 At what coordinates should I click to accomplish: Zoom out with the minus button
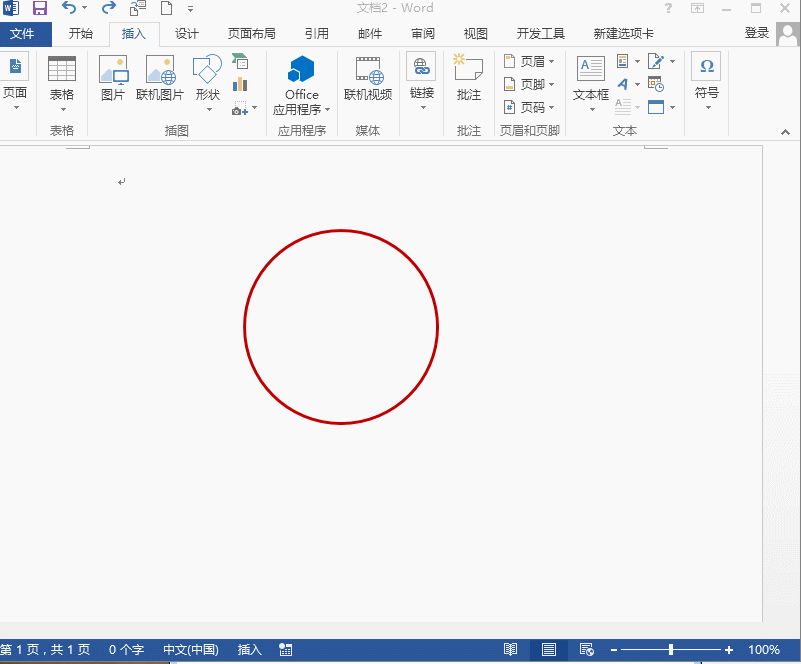[614, 650]
